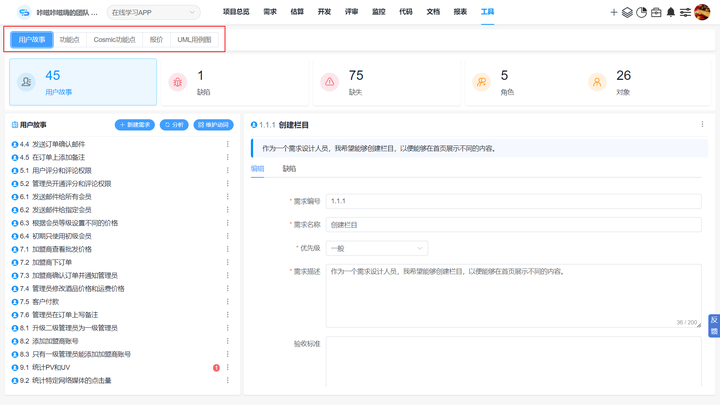Click the 新建需求 button

[135, 125]
